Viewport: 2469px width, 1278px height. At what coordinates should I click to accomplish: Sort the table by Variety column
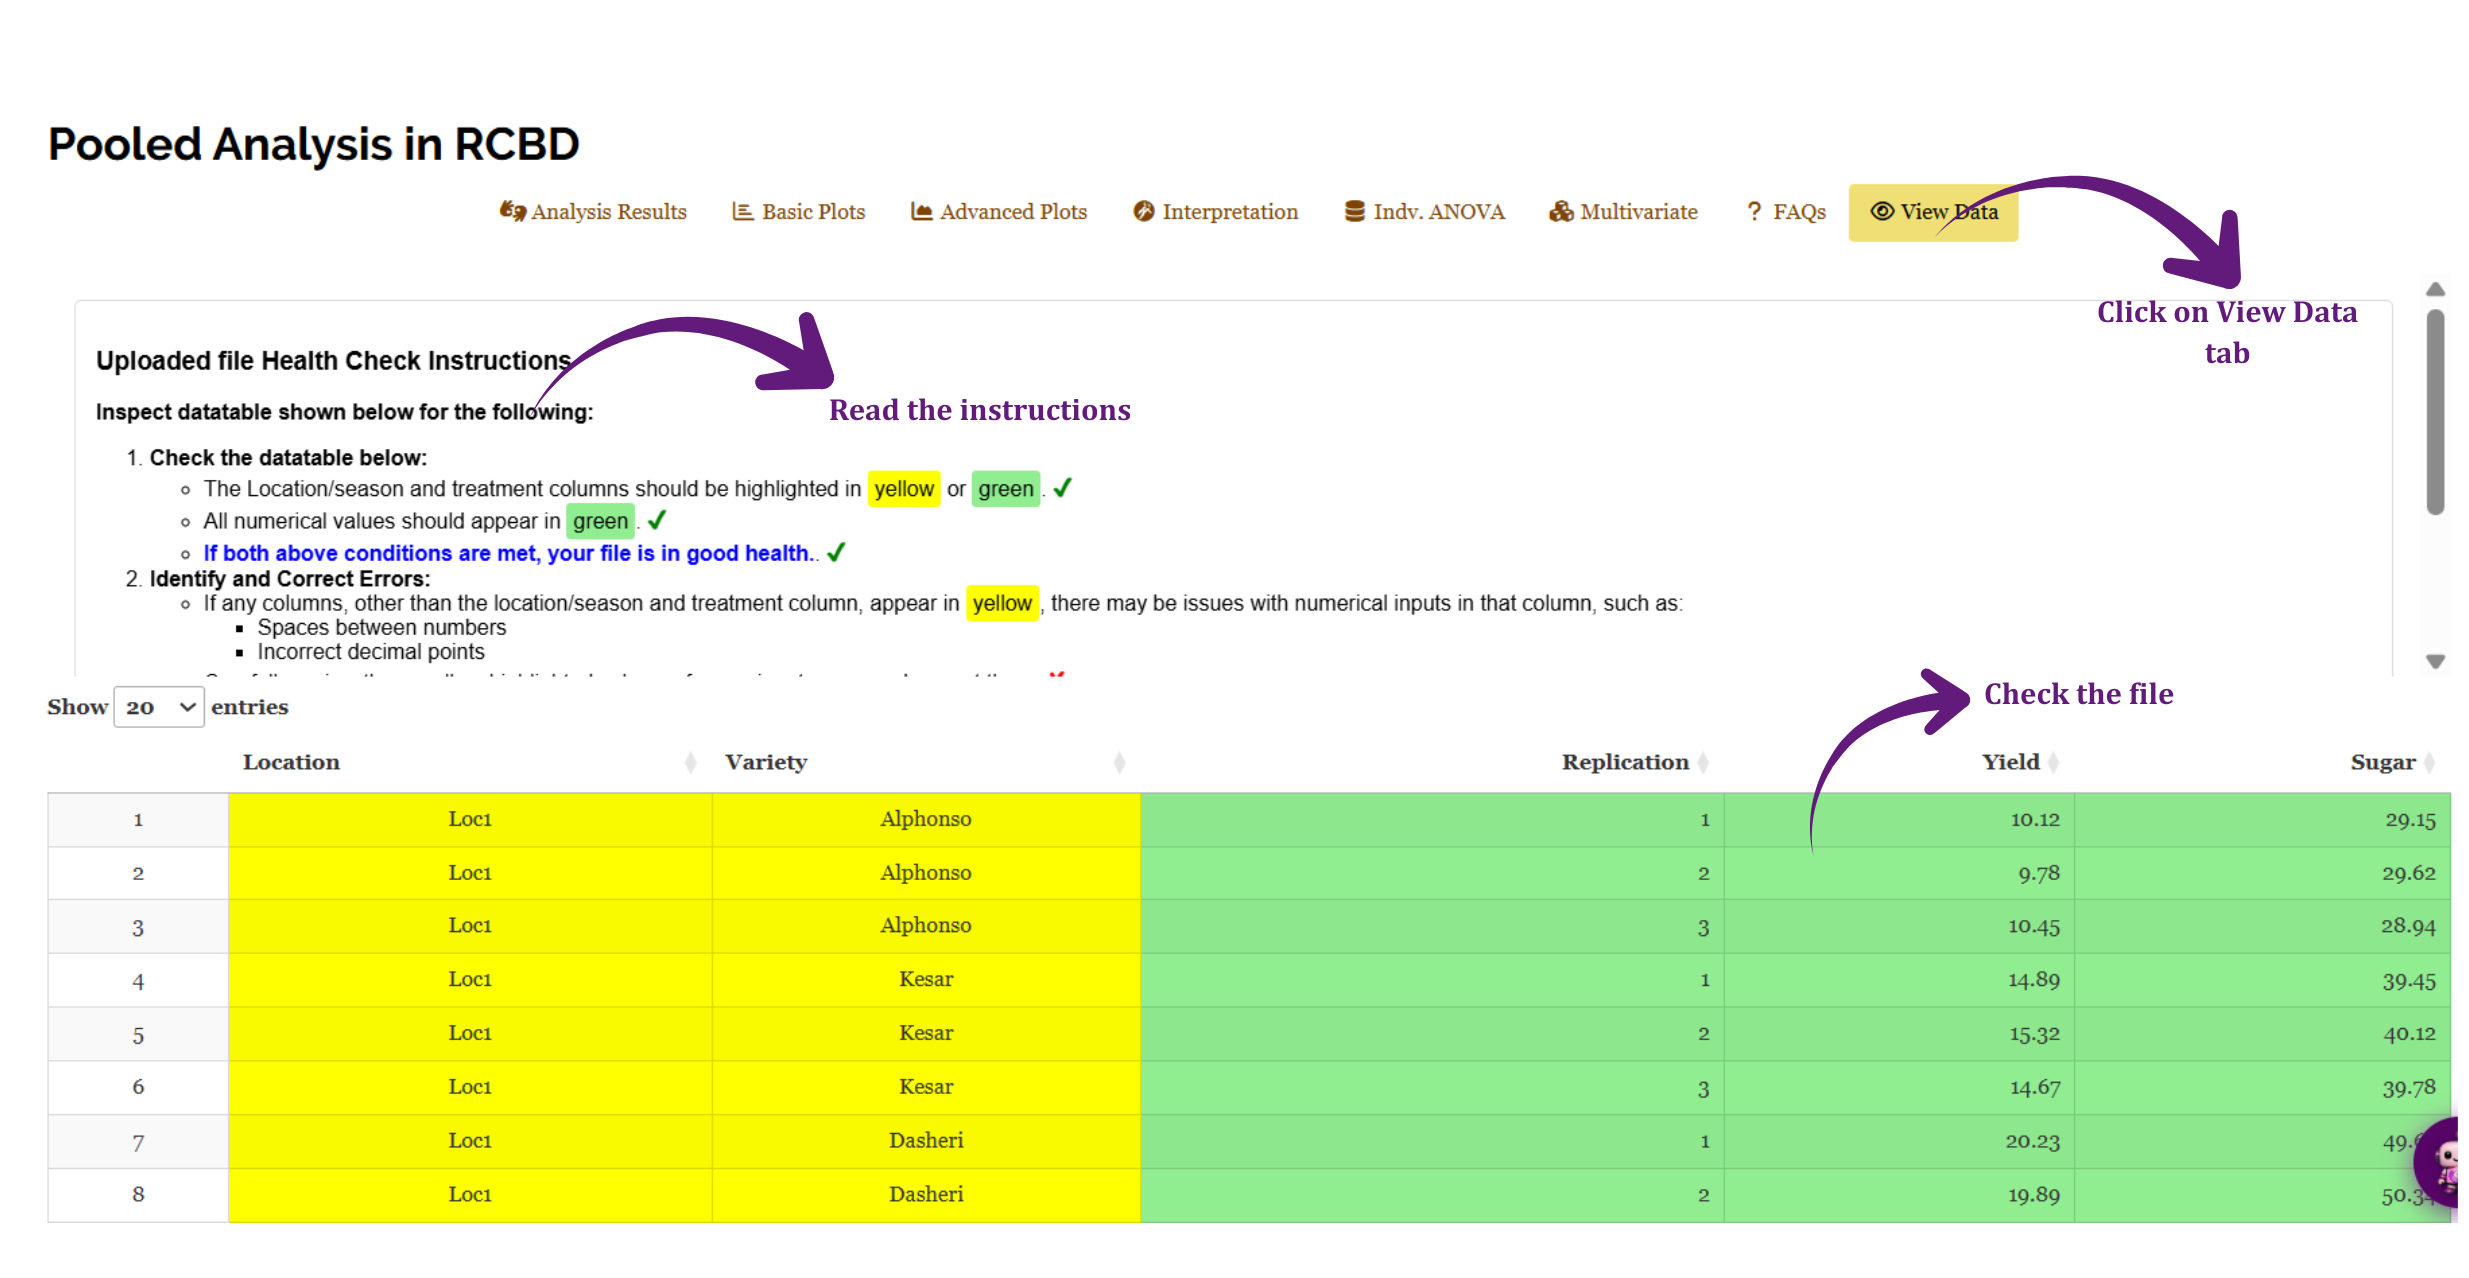[926, 763]
